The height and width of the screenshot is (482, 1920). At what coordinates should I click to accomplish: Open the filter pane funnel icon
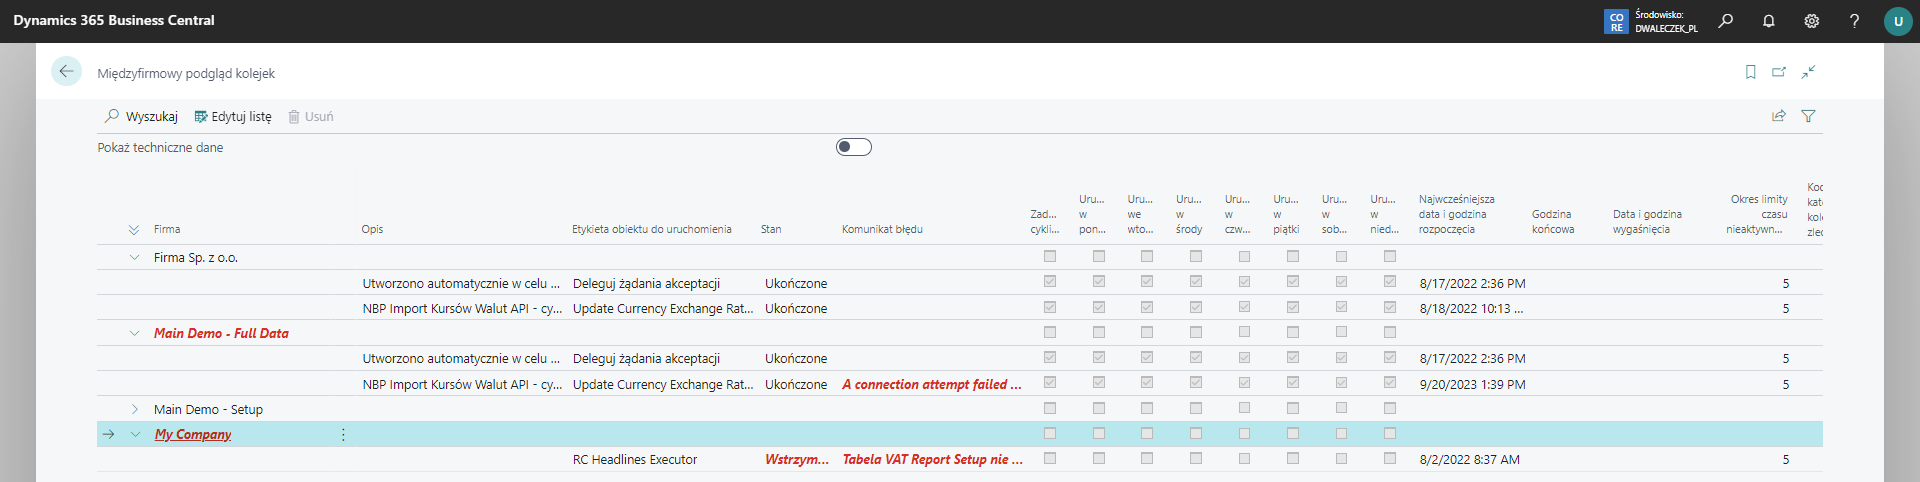click(1808, 116)
